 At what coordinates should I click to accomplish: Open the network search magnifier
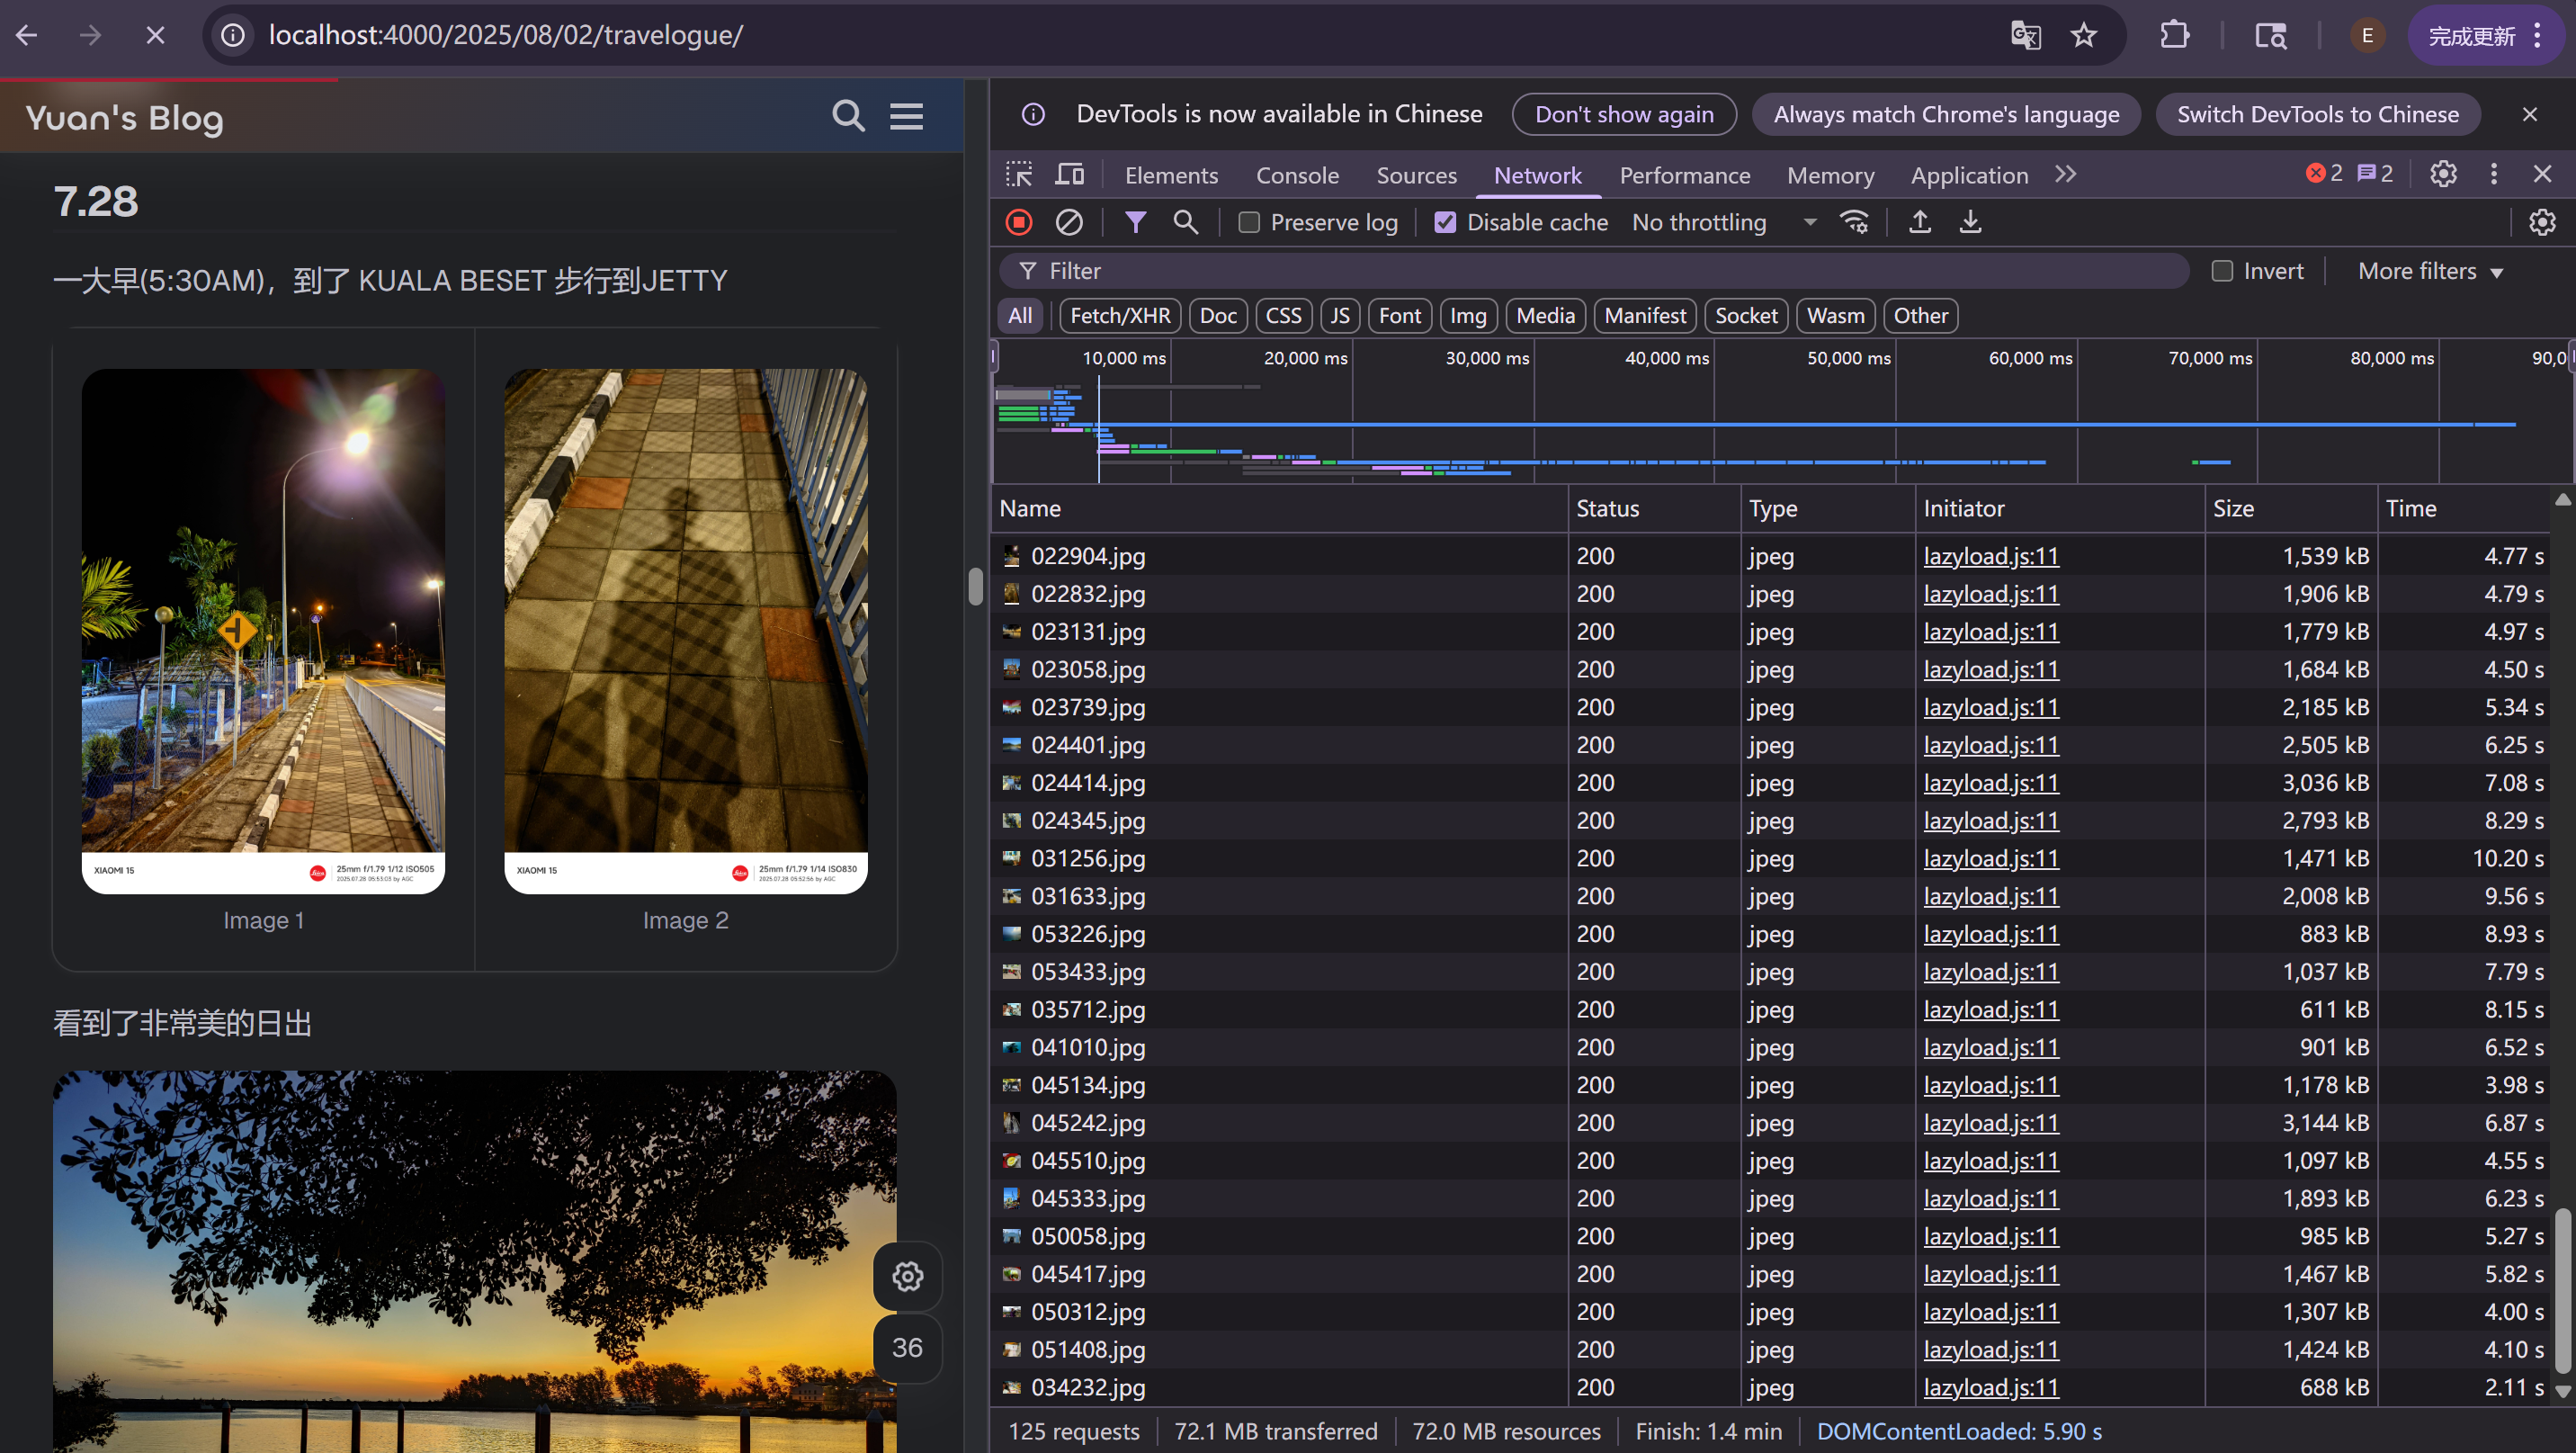click(x=1185, y=222)
